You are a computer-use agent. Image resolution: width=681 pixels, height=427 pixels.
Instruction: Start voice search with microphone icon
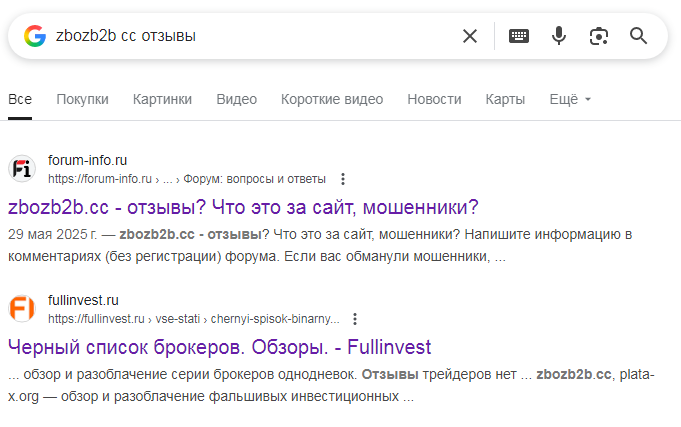tap(559, 36)
